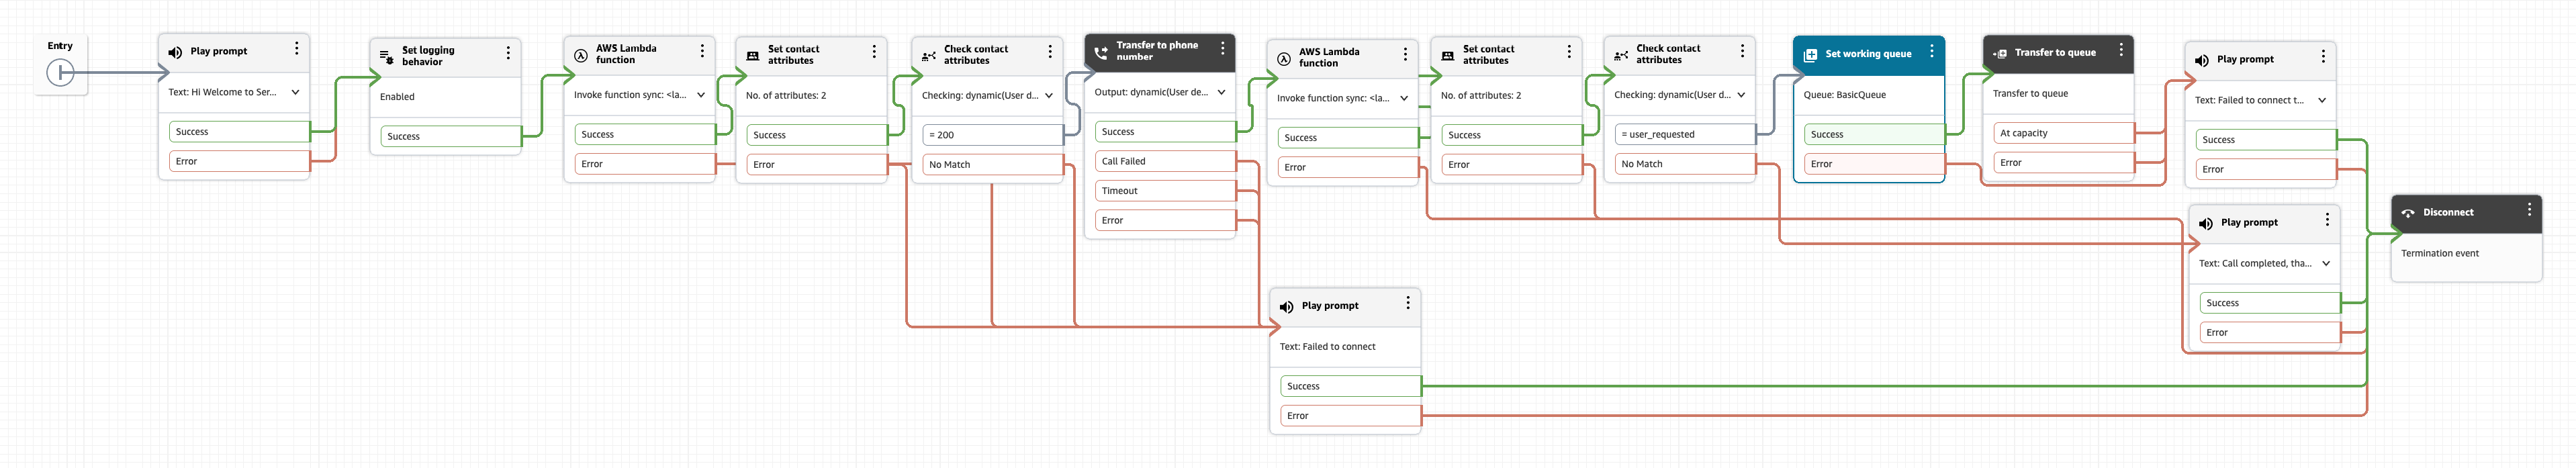
Task: Open three-dot menu of the 'Call completed' Play prompt
Action: [2327, 220]
